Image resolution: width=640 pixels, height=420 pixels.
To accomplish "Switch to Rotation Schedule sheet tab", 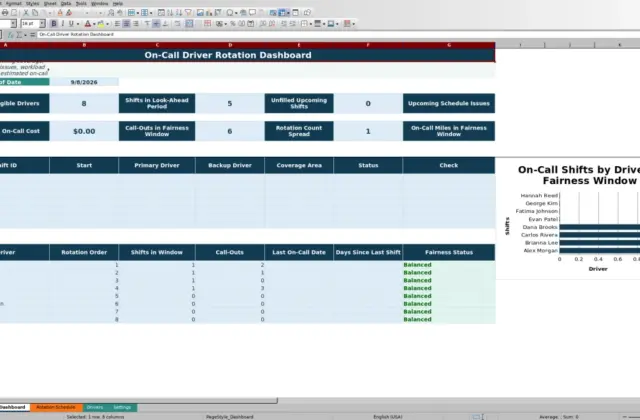I will (x=56, y=407).
